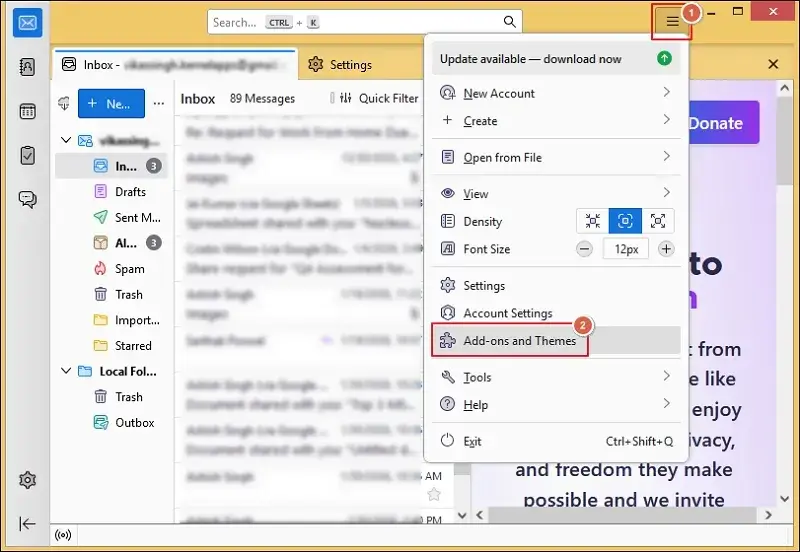The image size is (800, 552).
Task: Open the Calendar icon in left sidebar
Action: [x=28, y=111]
